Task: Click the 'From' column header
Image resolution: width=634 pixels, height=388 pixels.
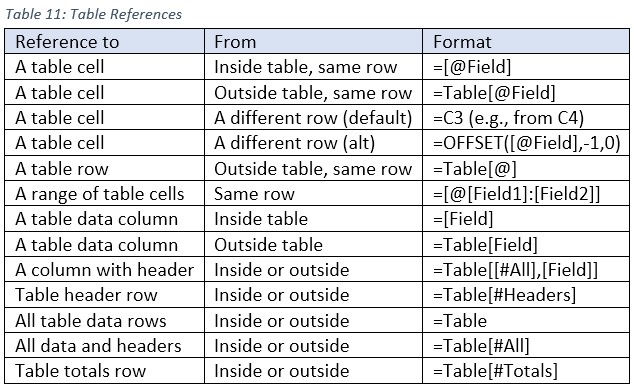Action: [314, 42]
